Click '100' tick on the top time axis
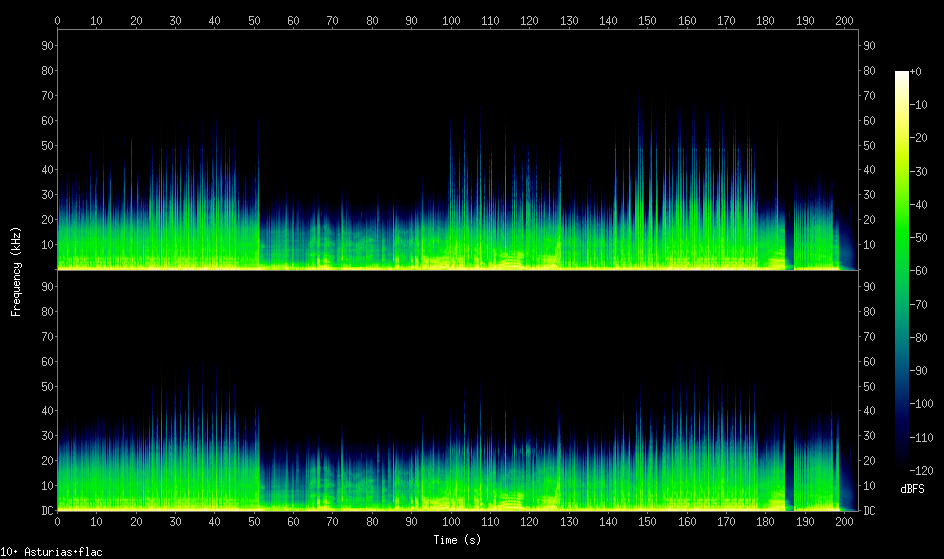The height and width of the screenshot is (559, 944). (451, 20)
